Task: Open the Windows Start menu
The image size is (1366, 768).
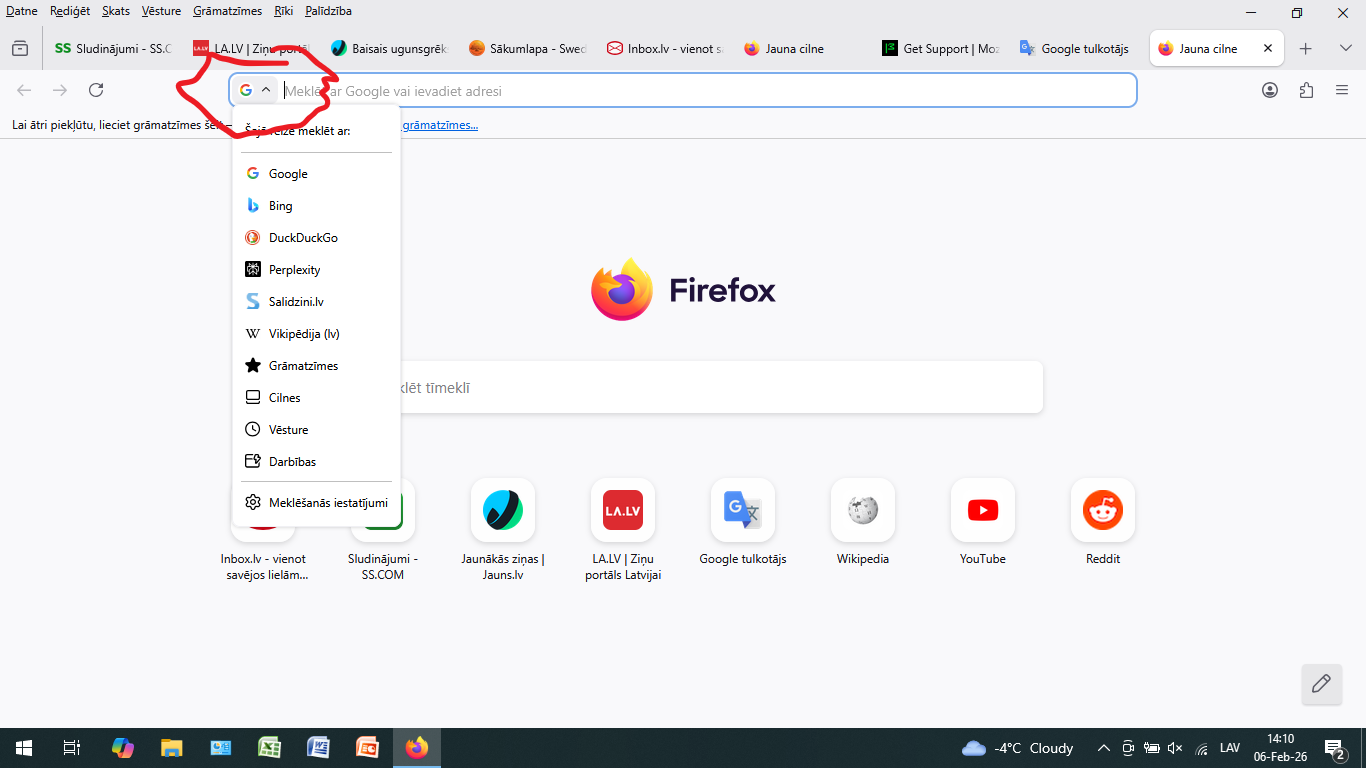Action: [23, 748]
